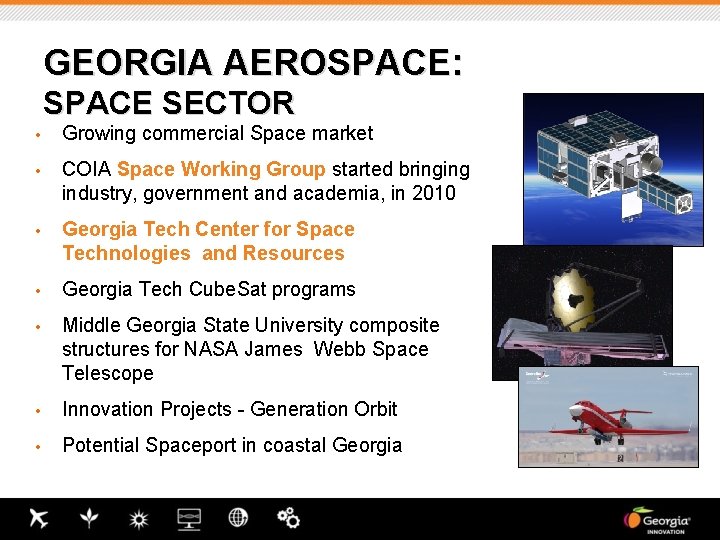Select the red jet aircraft image
720x540 pixels.
click(608, 417)
